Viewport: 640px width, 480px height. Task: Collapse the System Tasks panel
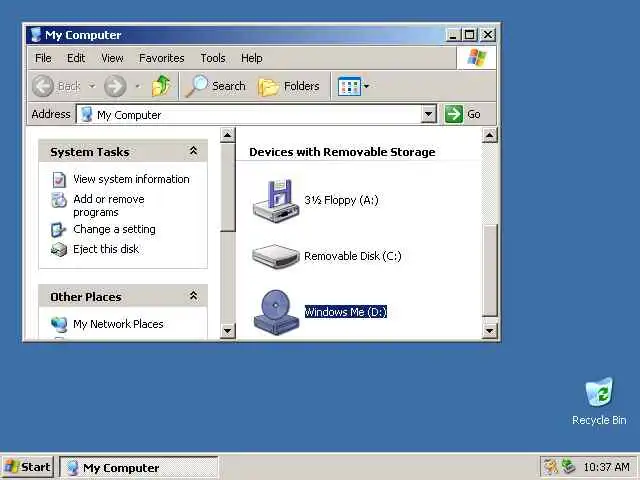pyautogui.click(x=193, y=151)
